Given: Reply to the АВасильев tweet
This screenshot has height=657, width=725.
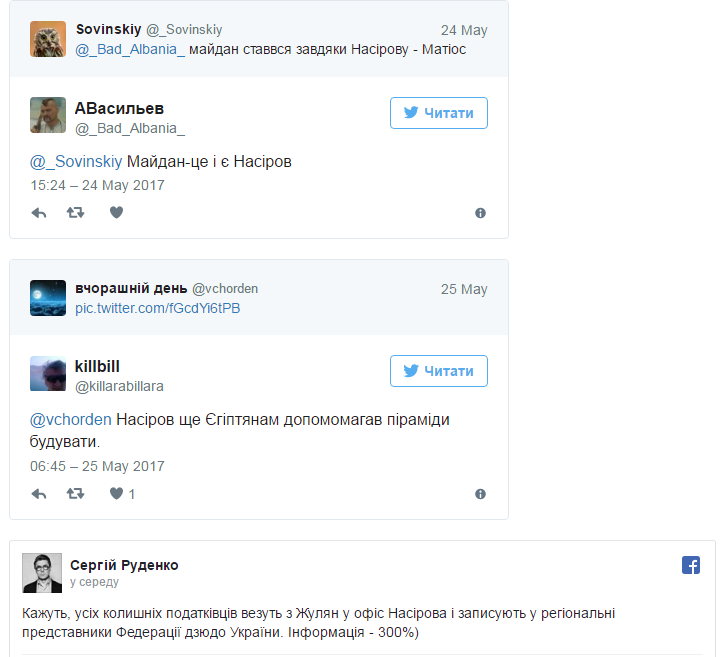Looking at the screenshot, I should (39, 213).
